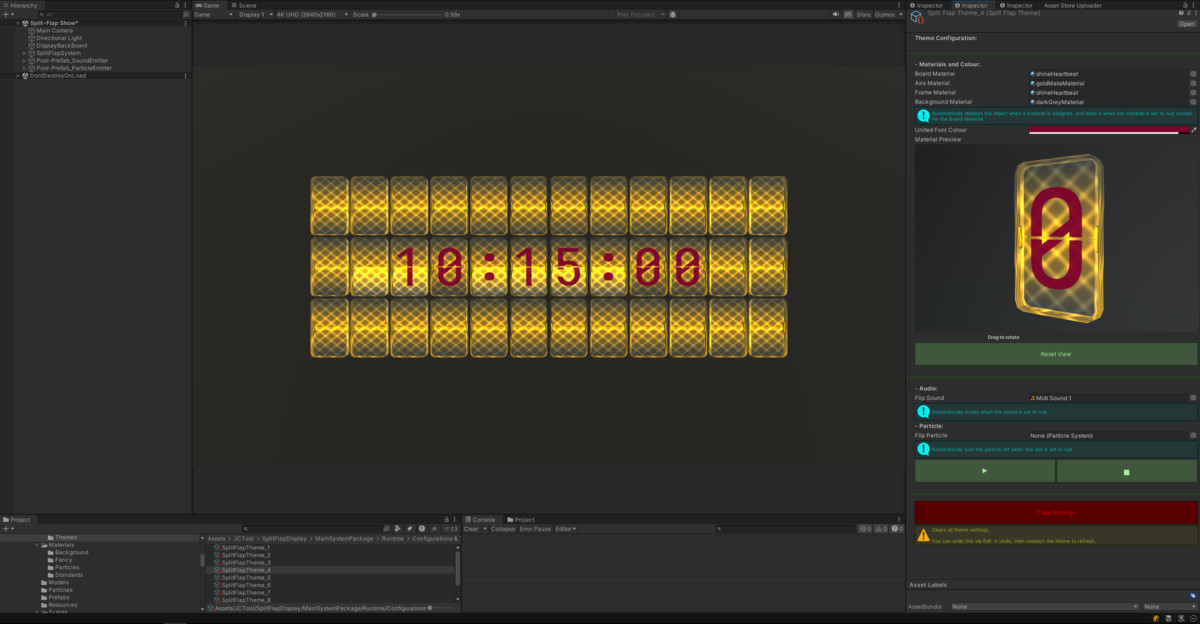Switch to the Scene tab
Viewport: 1200px width, 624px height.
click(244, 5)
